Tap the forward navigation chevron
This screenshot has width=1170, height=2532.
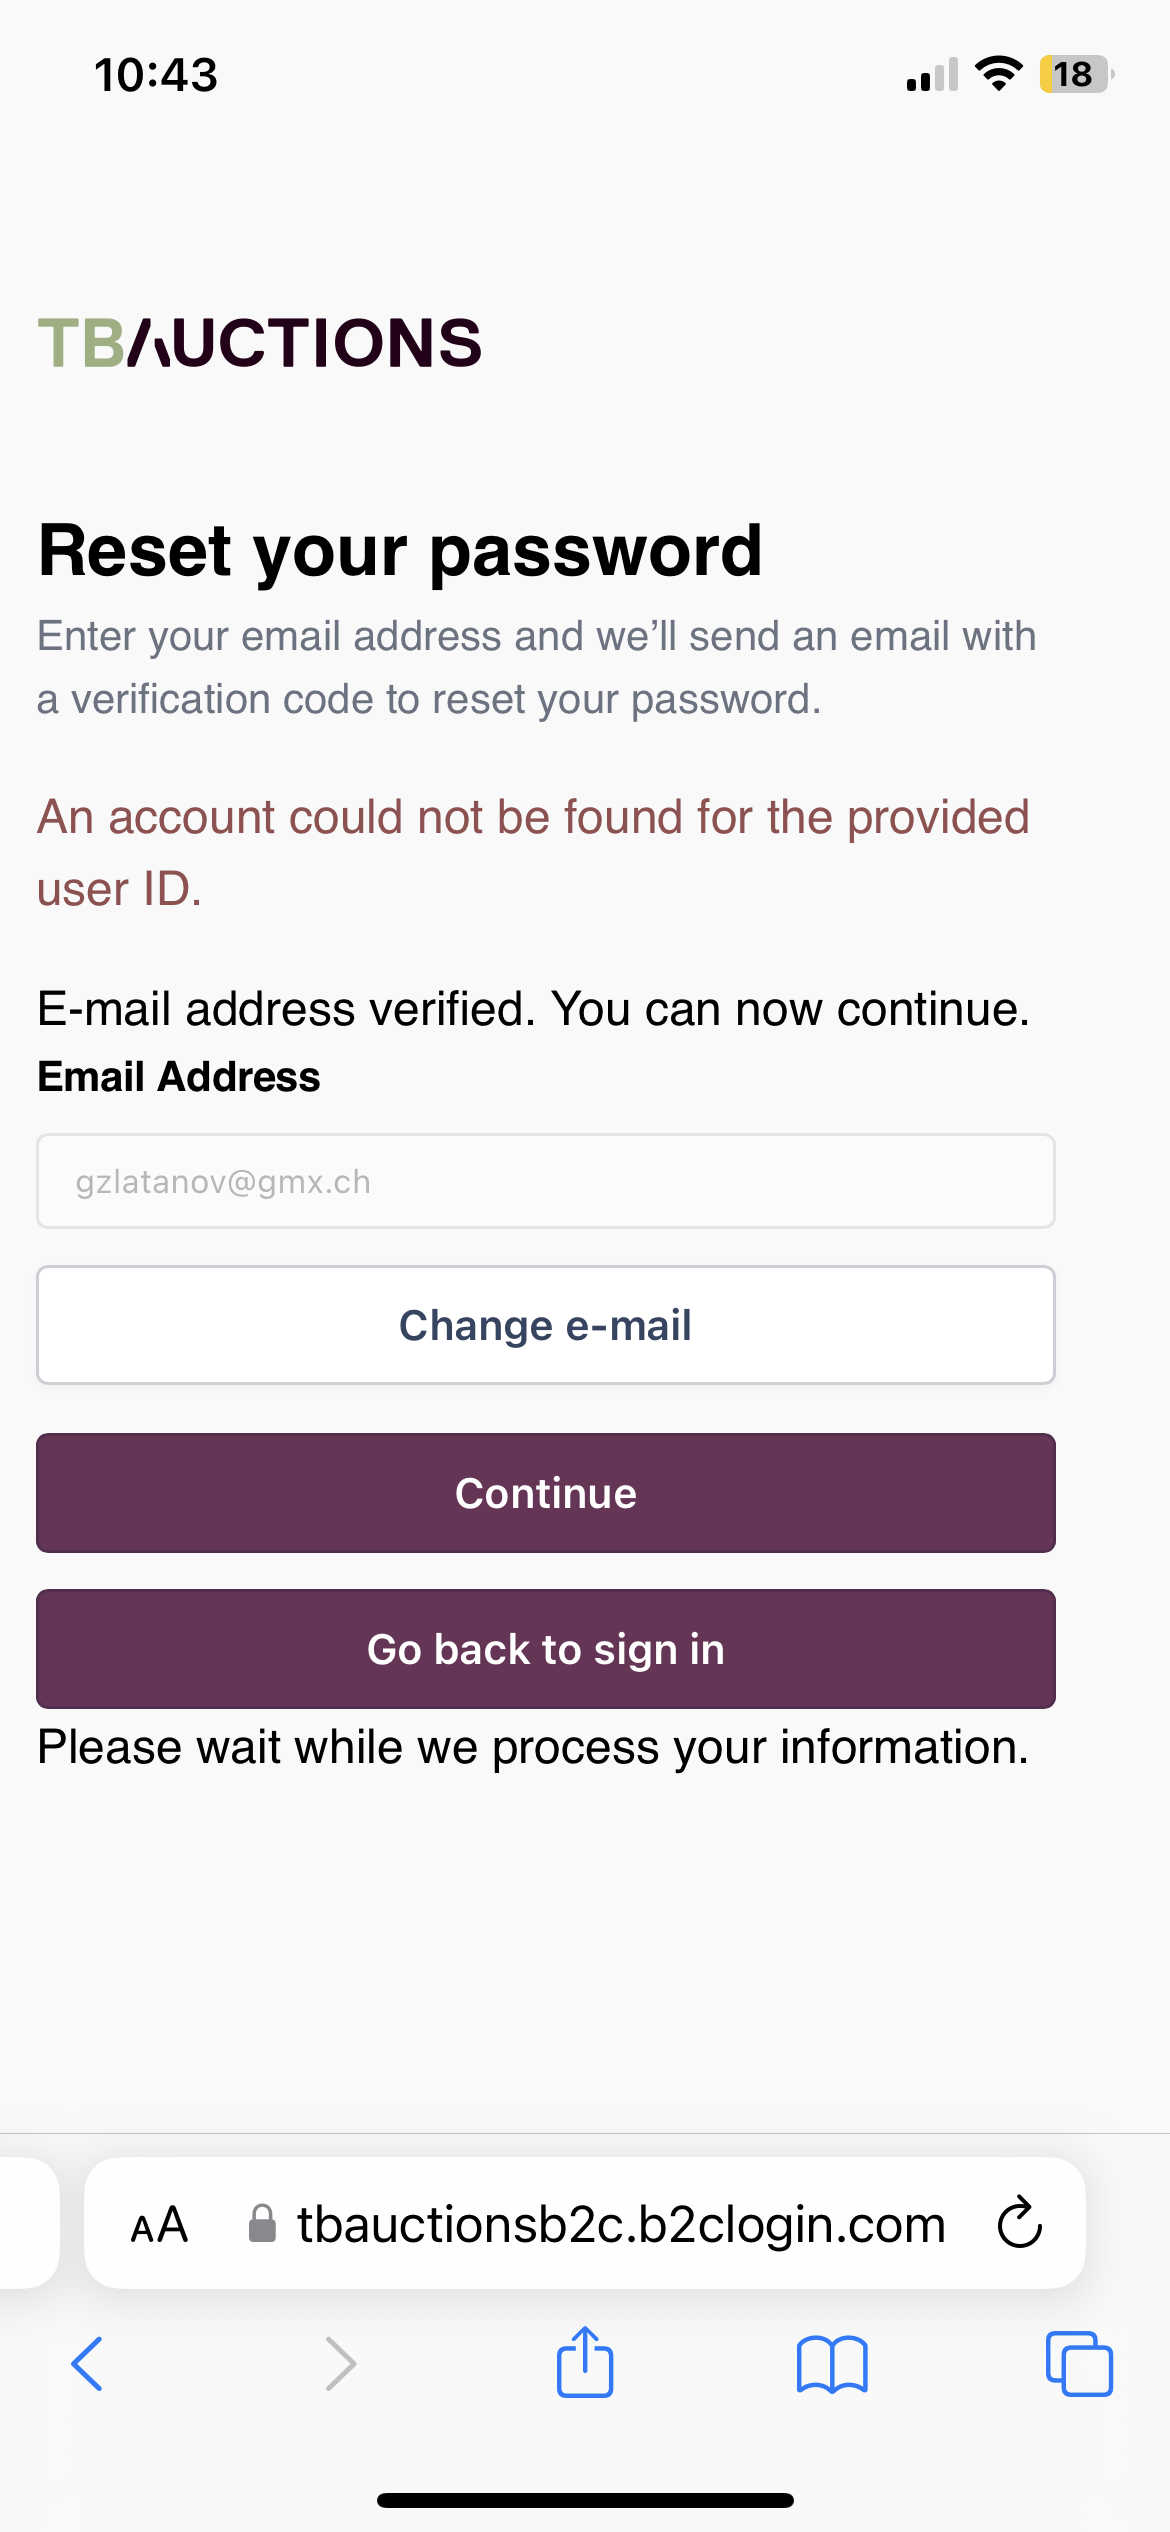tap(340, 2362)
